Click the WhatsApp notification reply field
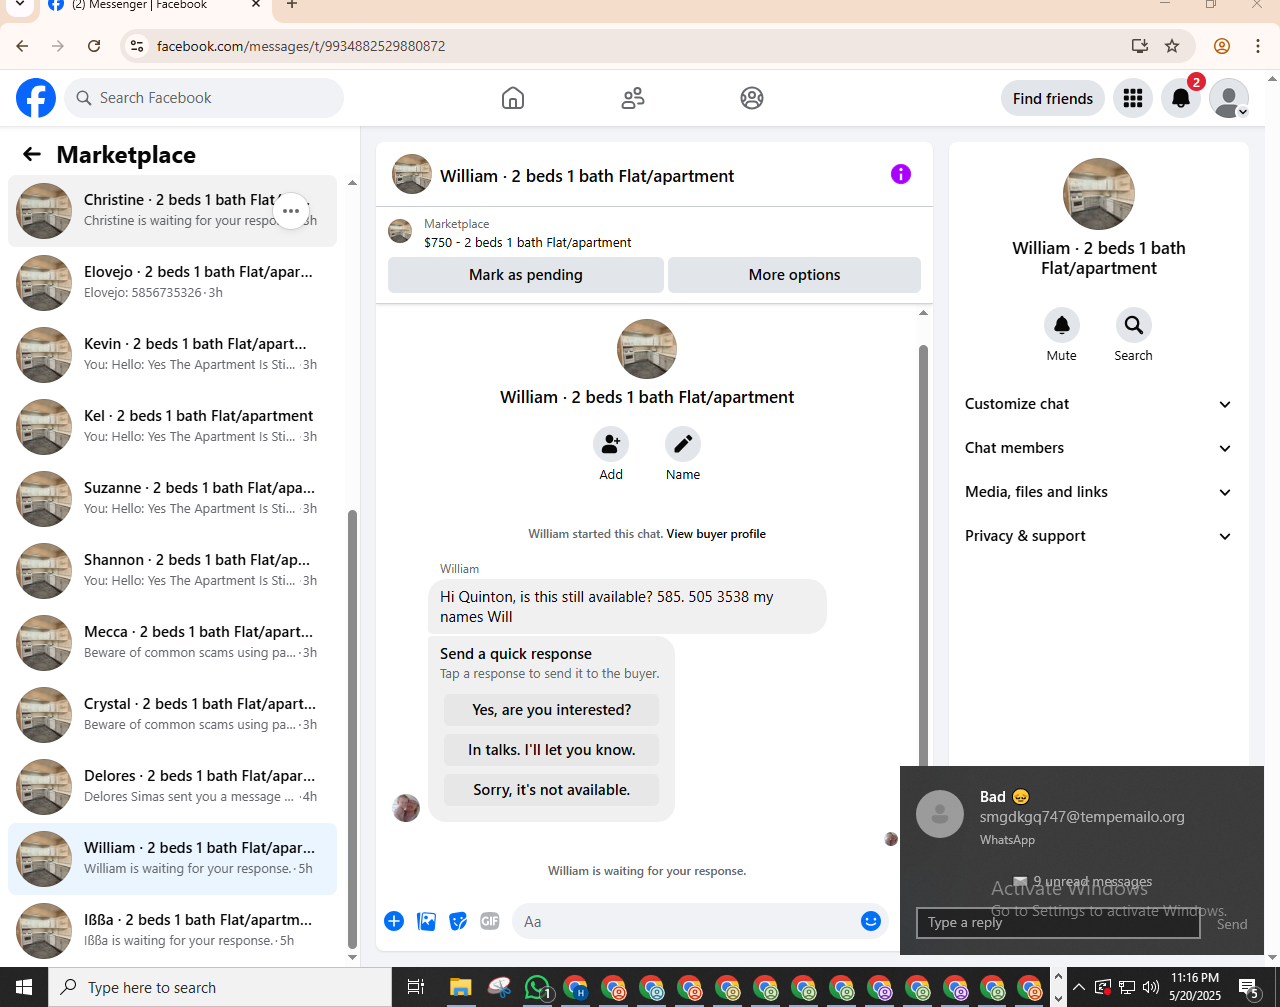1280x1007 pixels. 1058,923
